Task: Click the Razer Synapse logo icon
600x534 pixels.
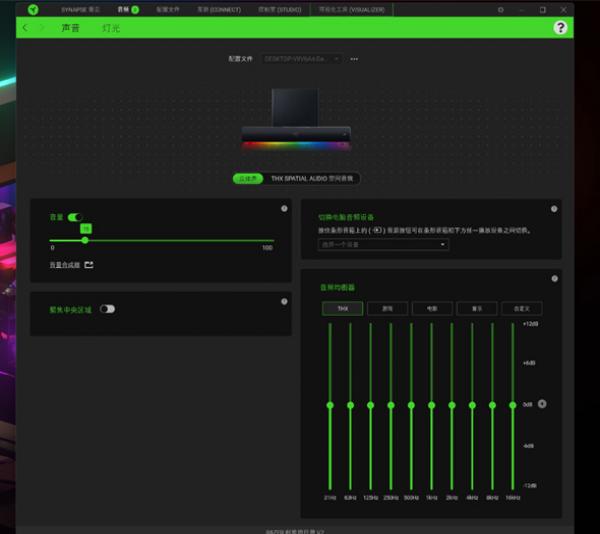Action: tap(33, 10)
